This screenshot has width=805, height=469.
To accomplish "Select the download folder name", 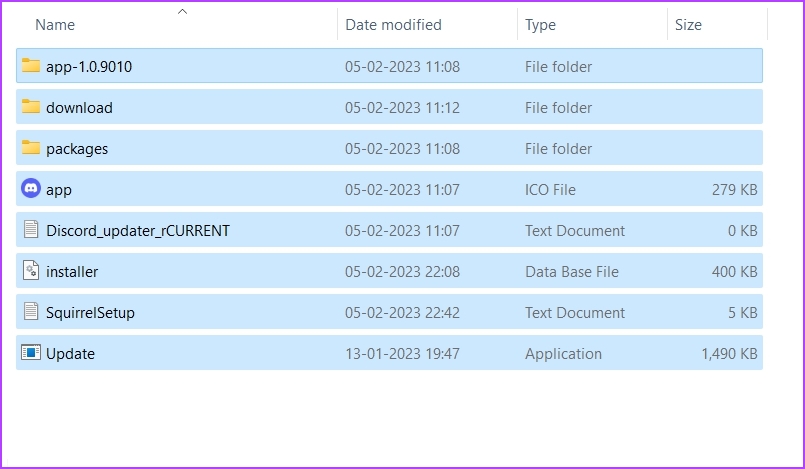I will pos(79,108).
